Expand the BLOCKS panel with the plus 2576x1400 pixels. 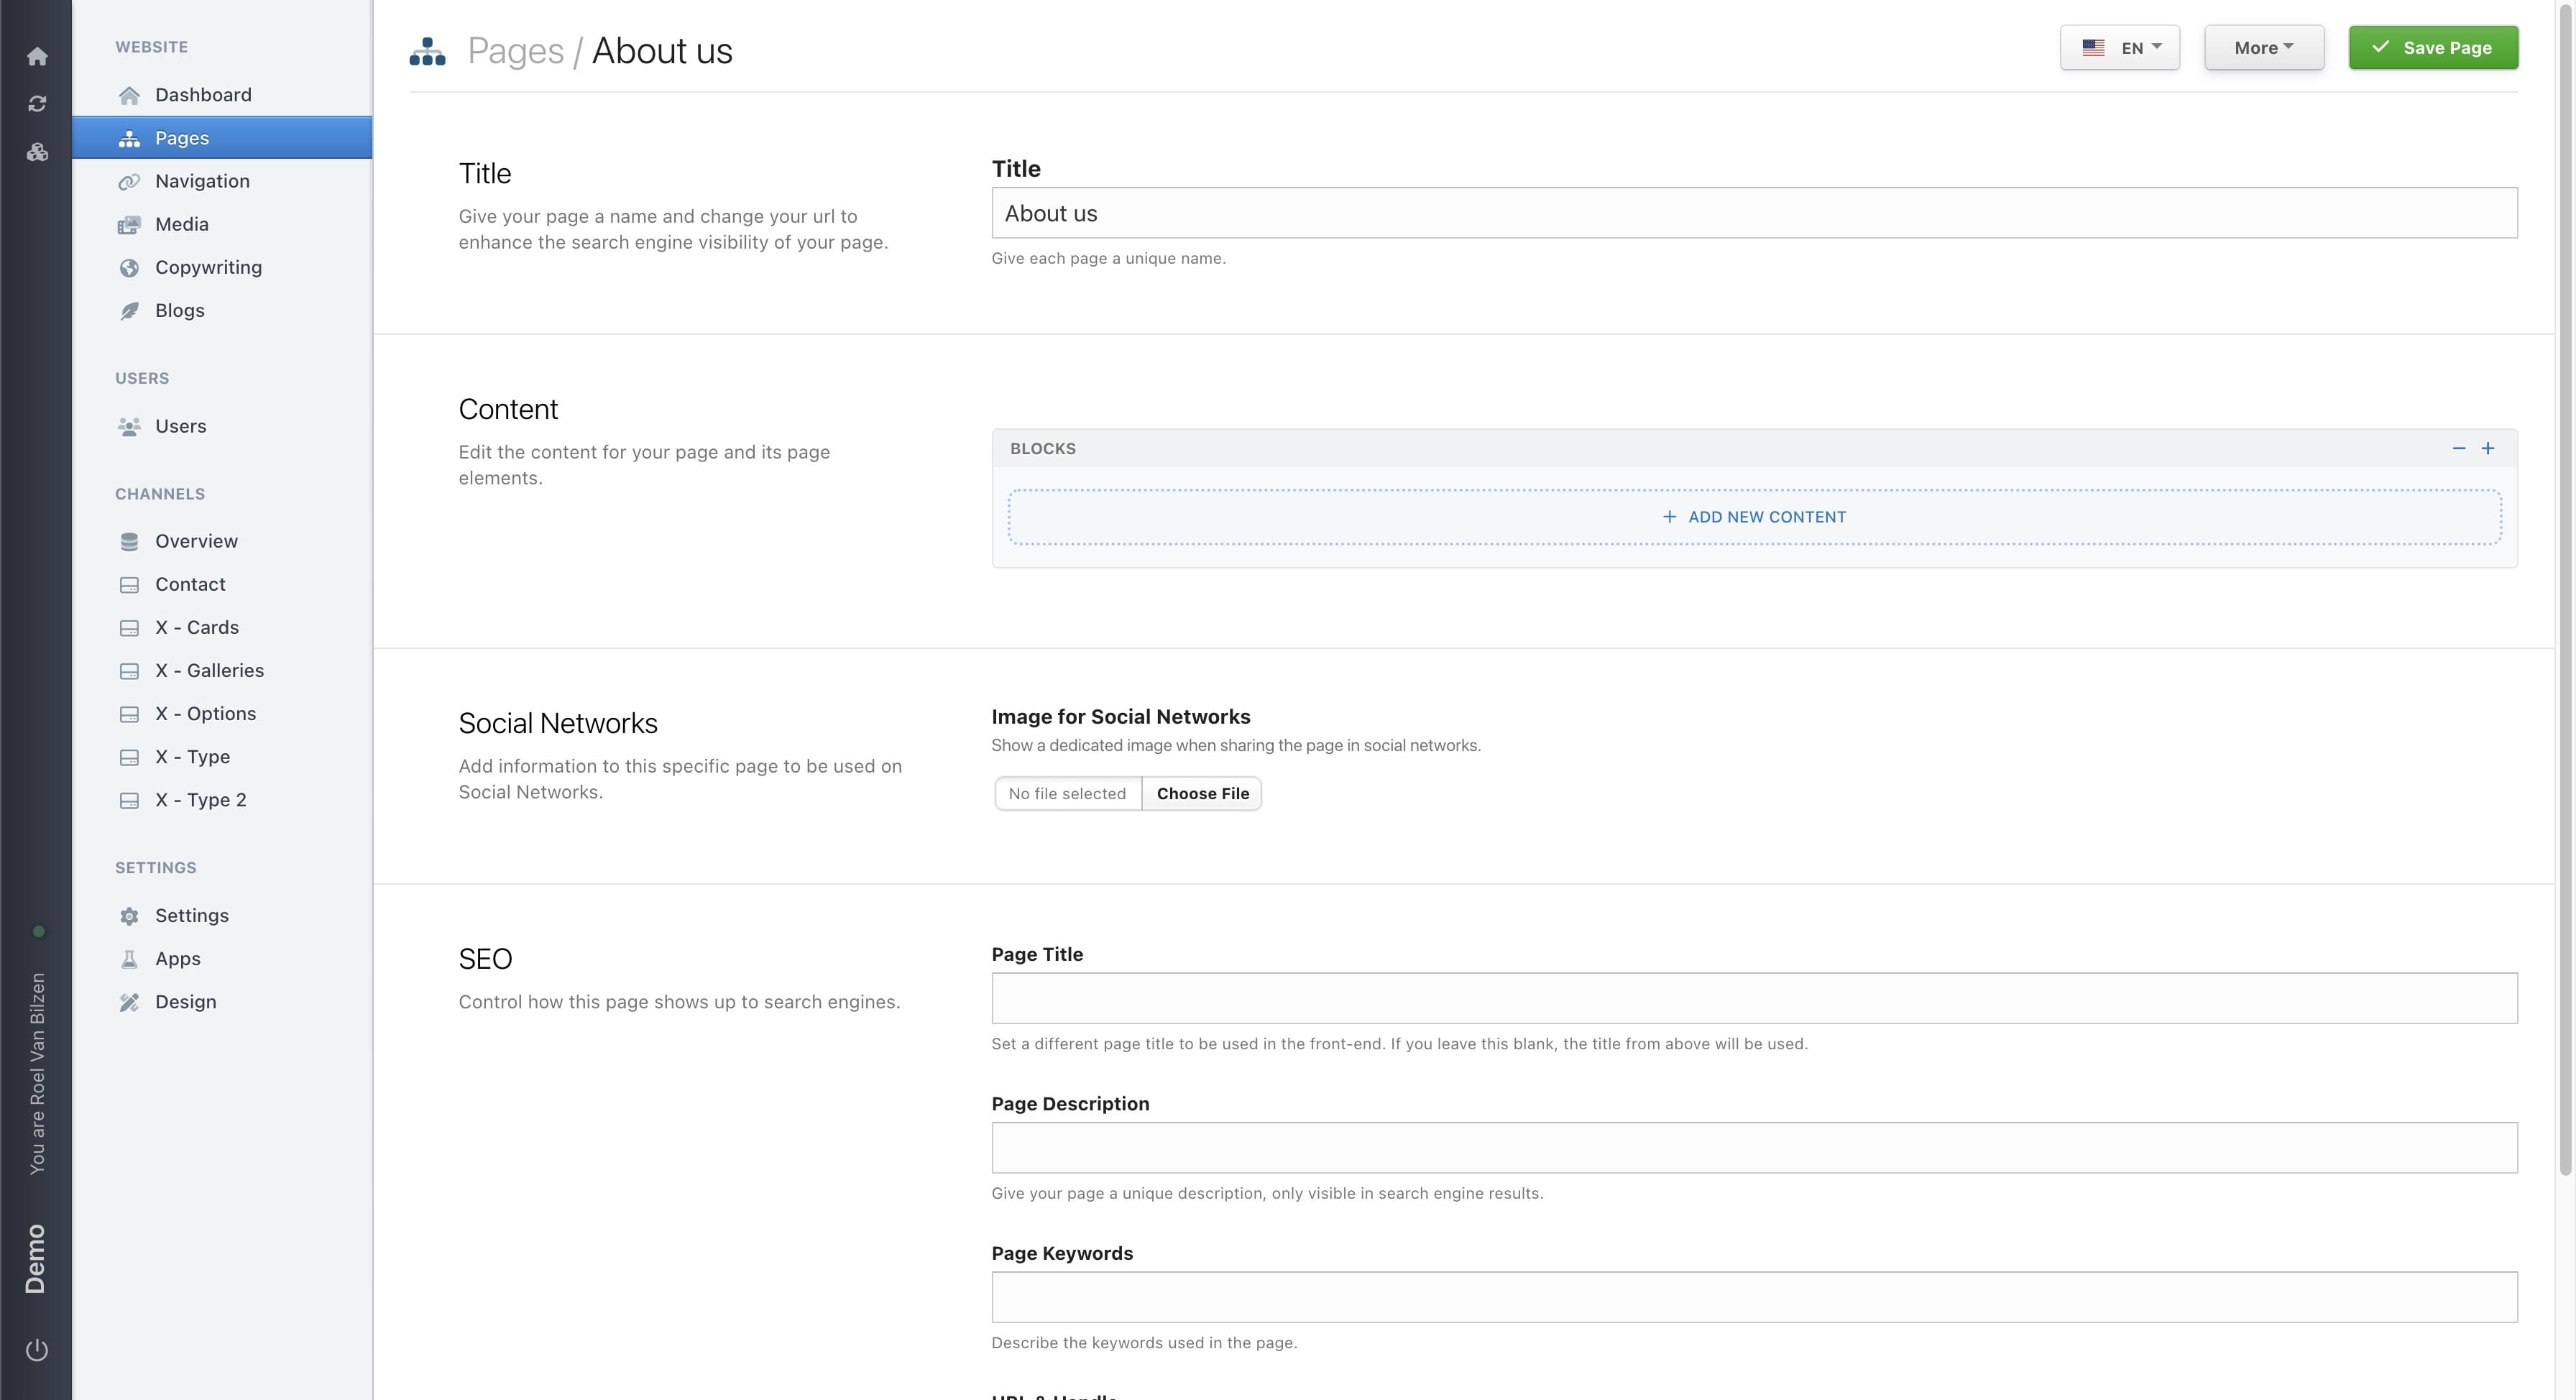2489,448
